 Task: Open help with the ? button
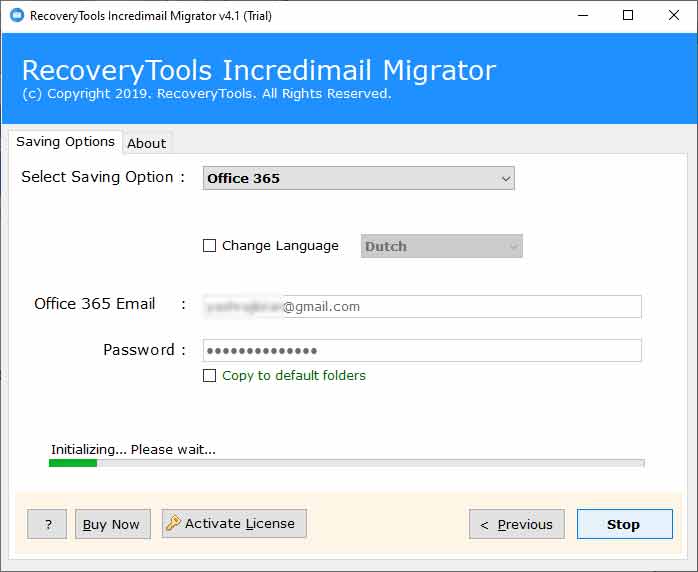(x=47, y=524)
